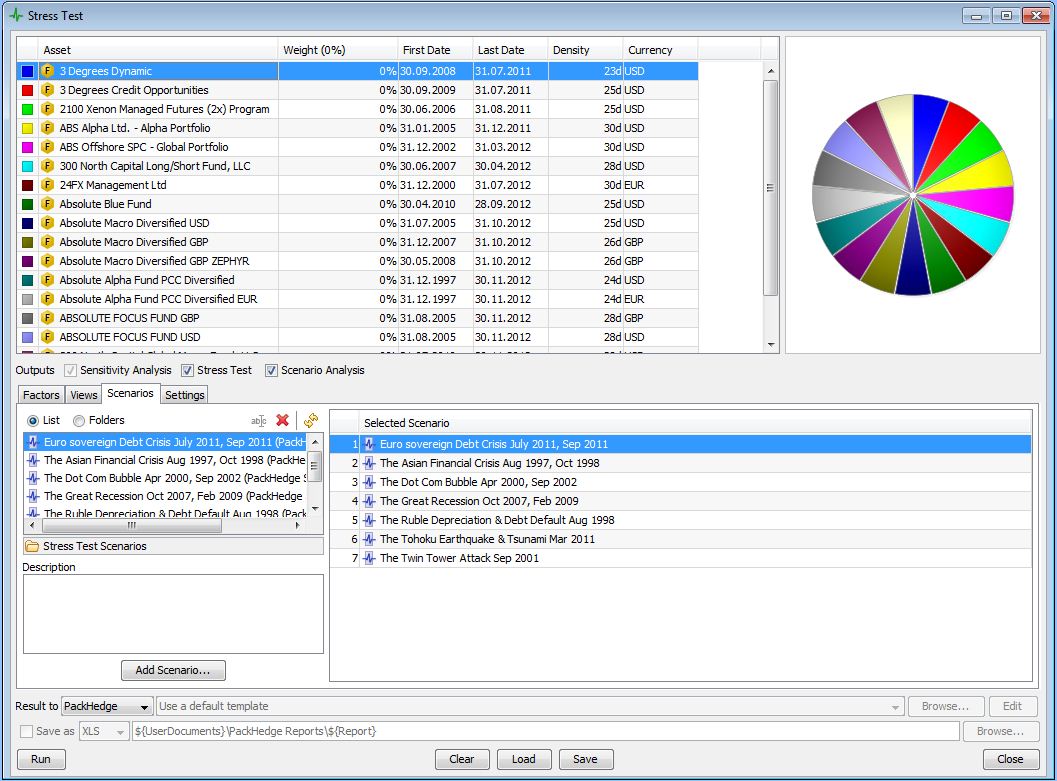This screenshot has height=781, width=1057.
Task: Click fund icon of 24FX Management Ltd
Action: (47, 185)
